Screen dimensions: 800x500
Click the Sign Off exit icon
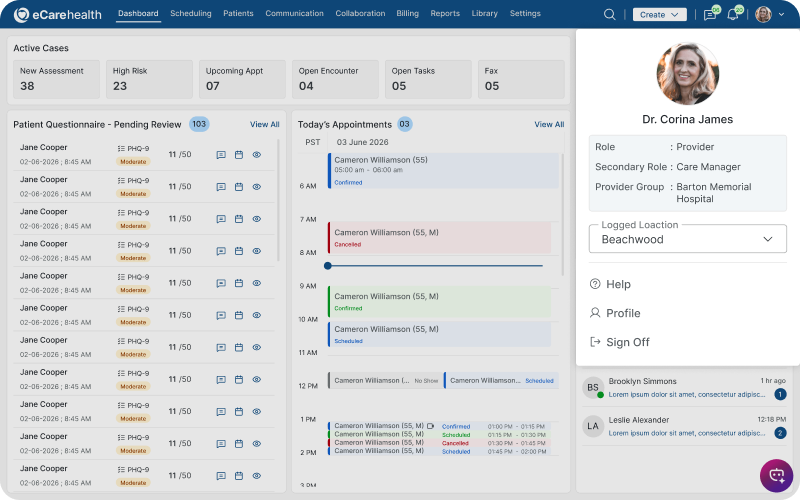pos(595,342)
